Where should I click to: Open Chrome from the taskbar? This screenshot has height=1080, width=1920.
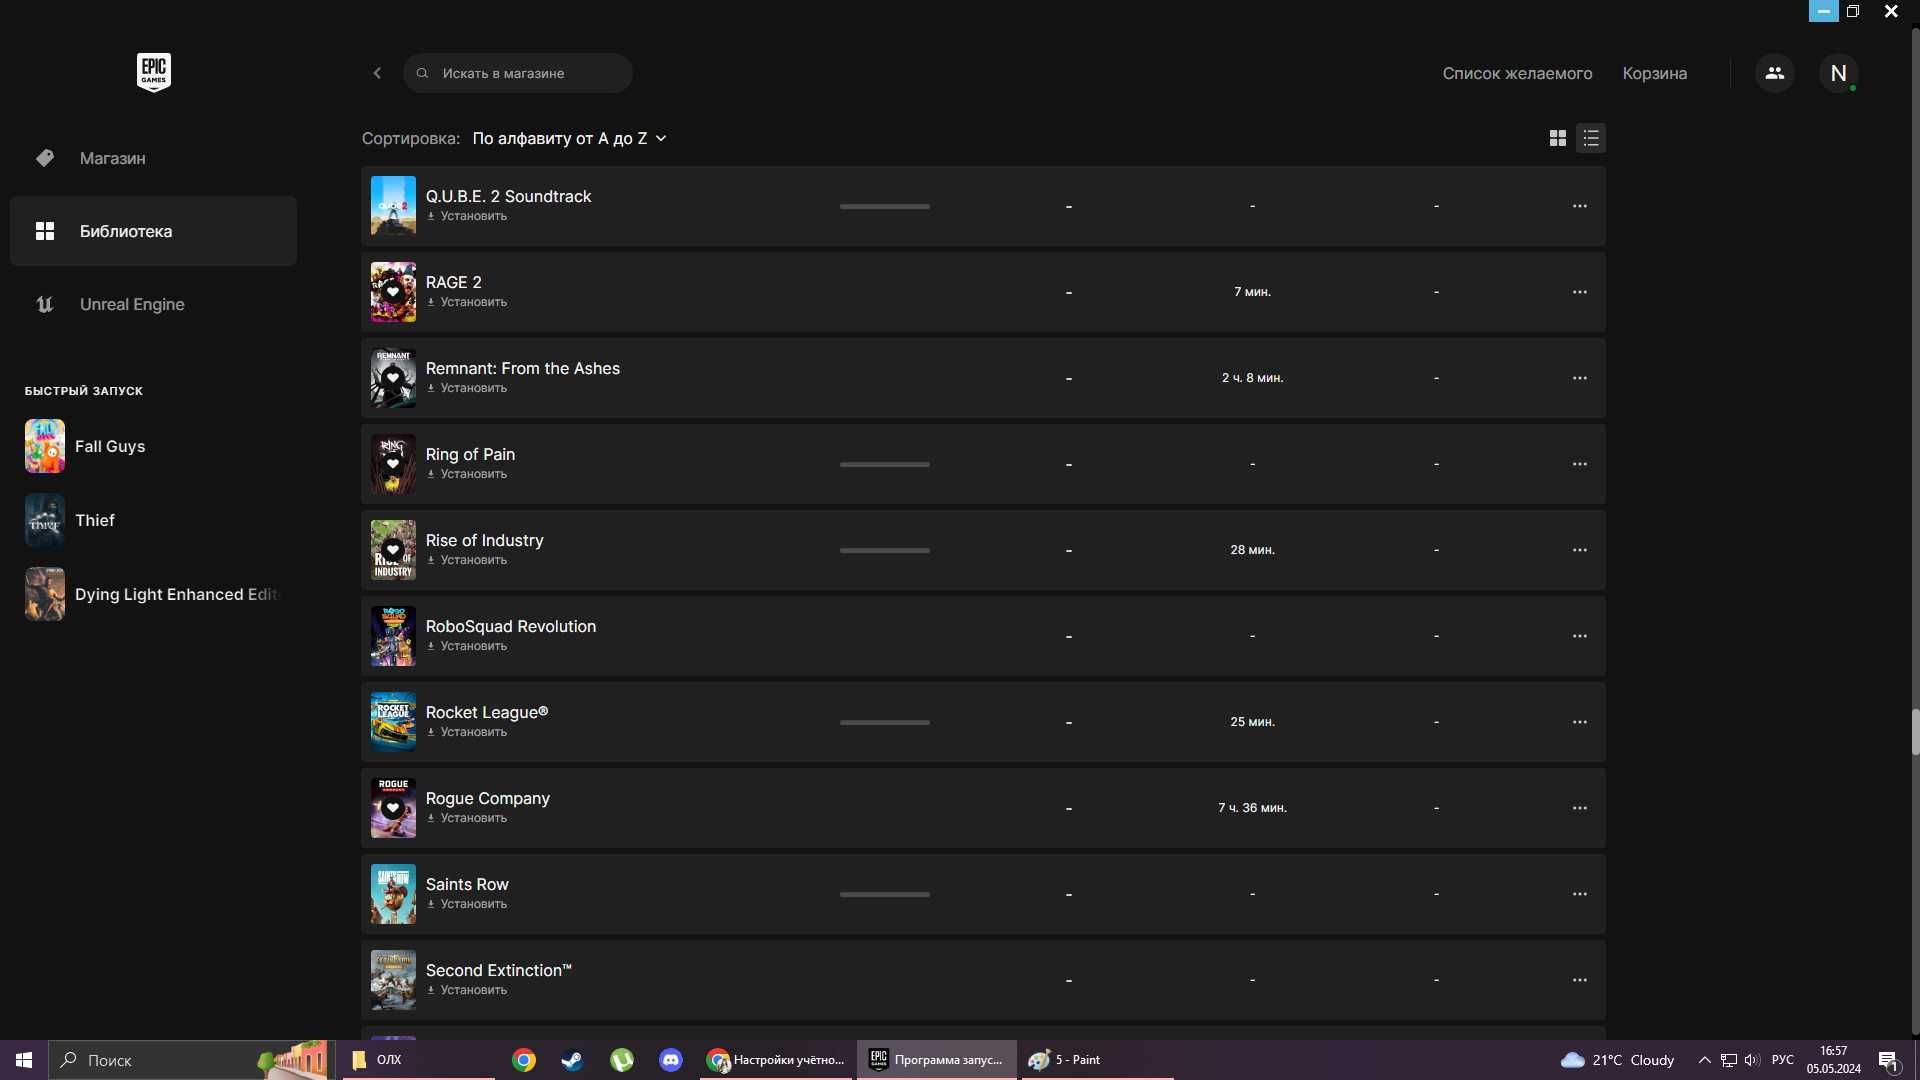point(524,1060)
